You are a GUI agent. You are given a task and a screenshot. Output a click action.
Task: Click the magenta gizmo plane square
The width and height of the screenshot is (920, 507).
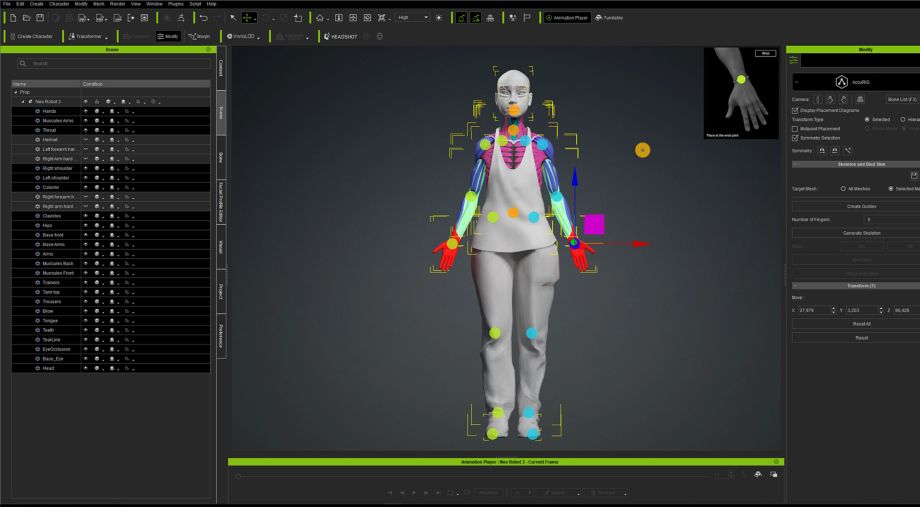point(594,224)
